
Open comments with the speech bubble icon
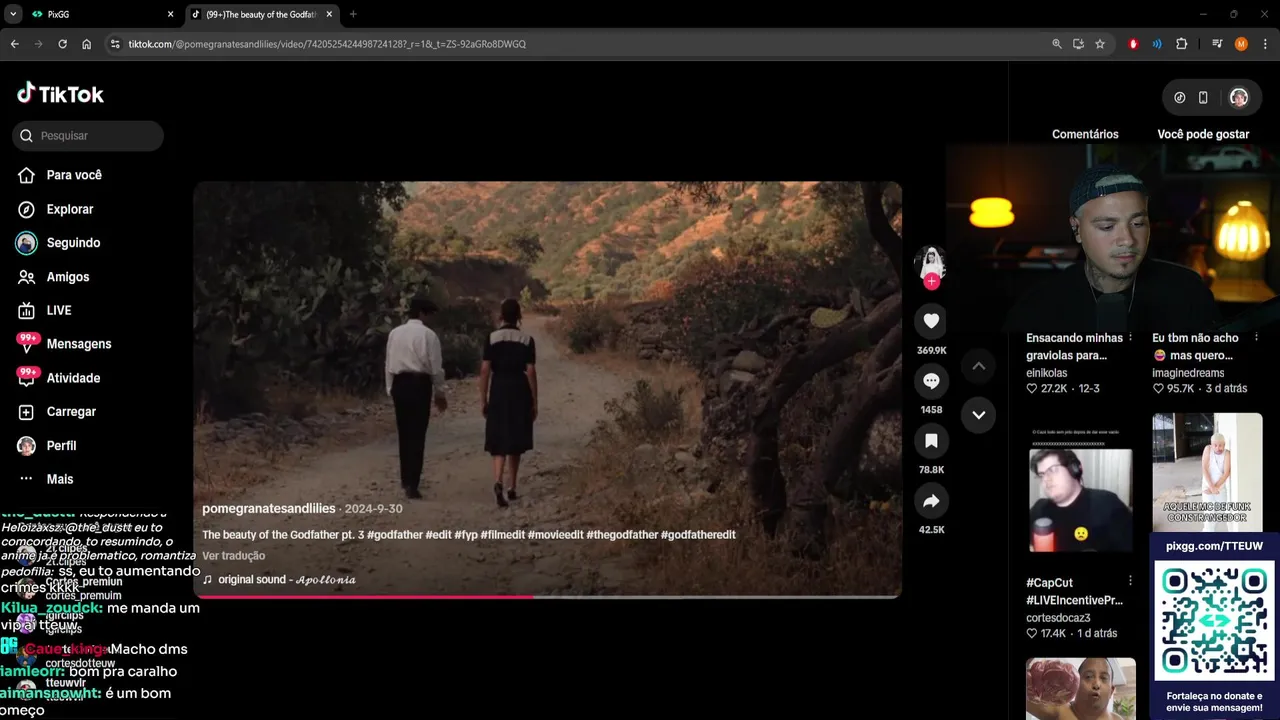[931, 381]
